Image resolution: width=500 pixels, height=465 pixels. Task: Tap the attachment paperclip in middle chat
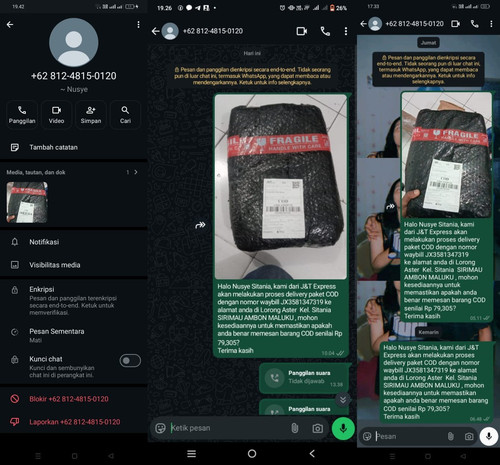coord(295,428)
